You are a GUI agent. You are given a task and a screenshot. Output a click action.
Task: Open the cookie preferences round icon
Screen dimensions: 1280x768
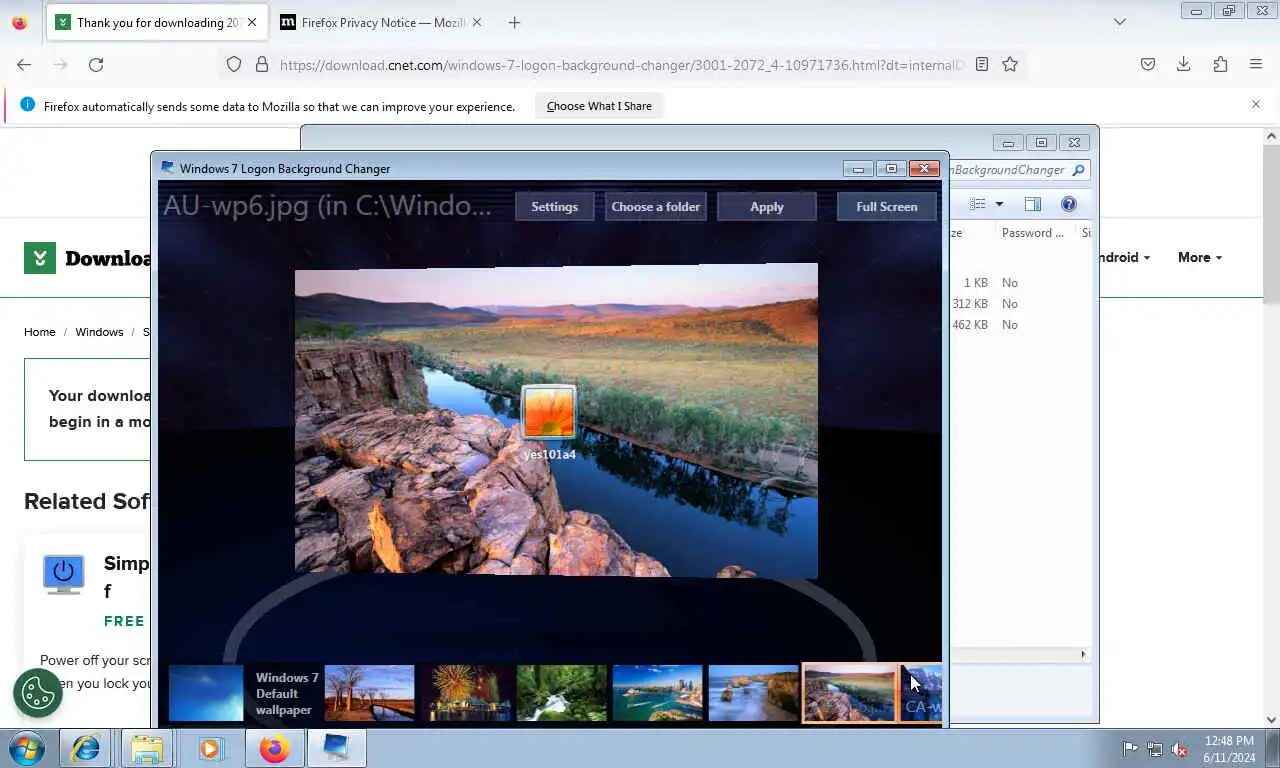tap(38, 692)
